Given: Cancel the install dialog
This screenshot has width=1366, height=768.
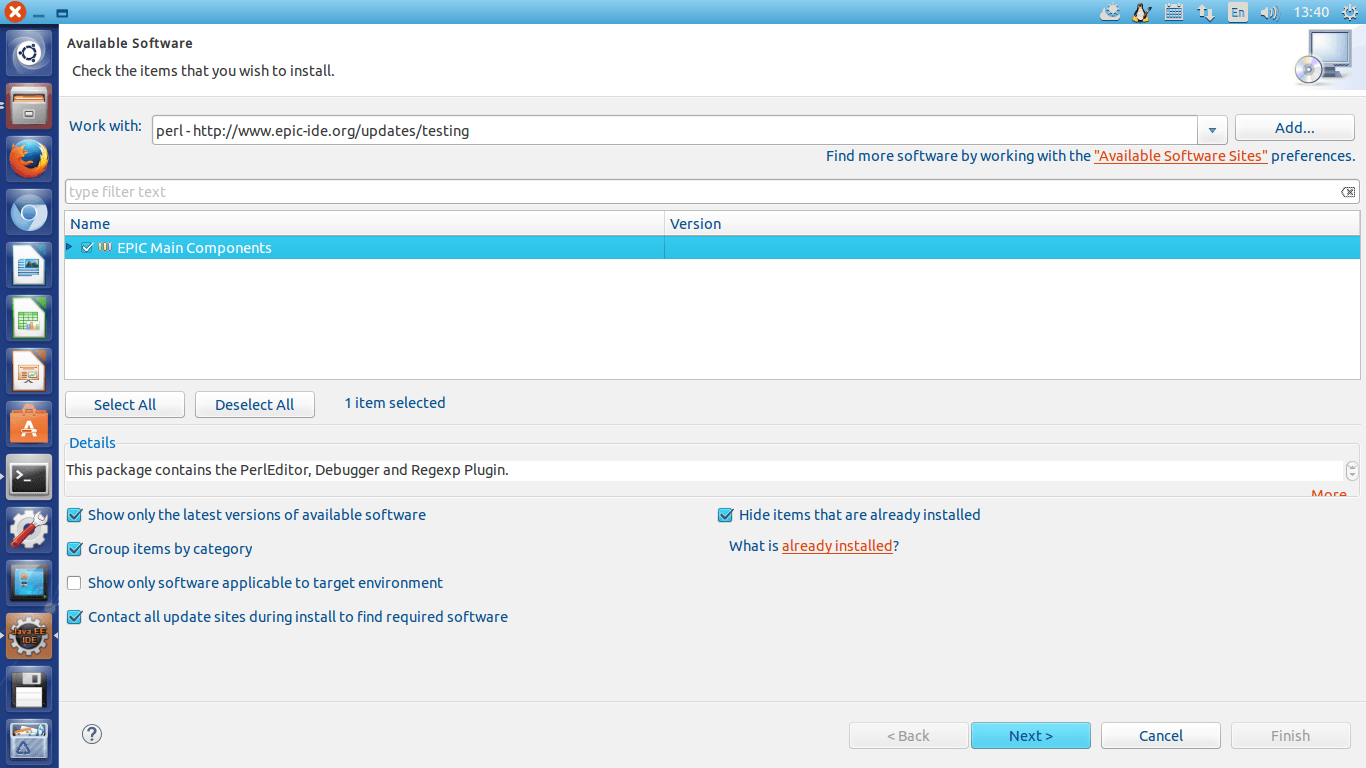Looking at the screenshot, I should (1161, 735).
